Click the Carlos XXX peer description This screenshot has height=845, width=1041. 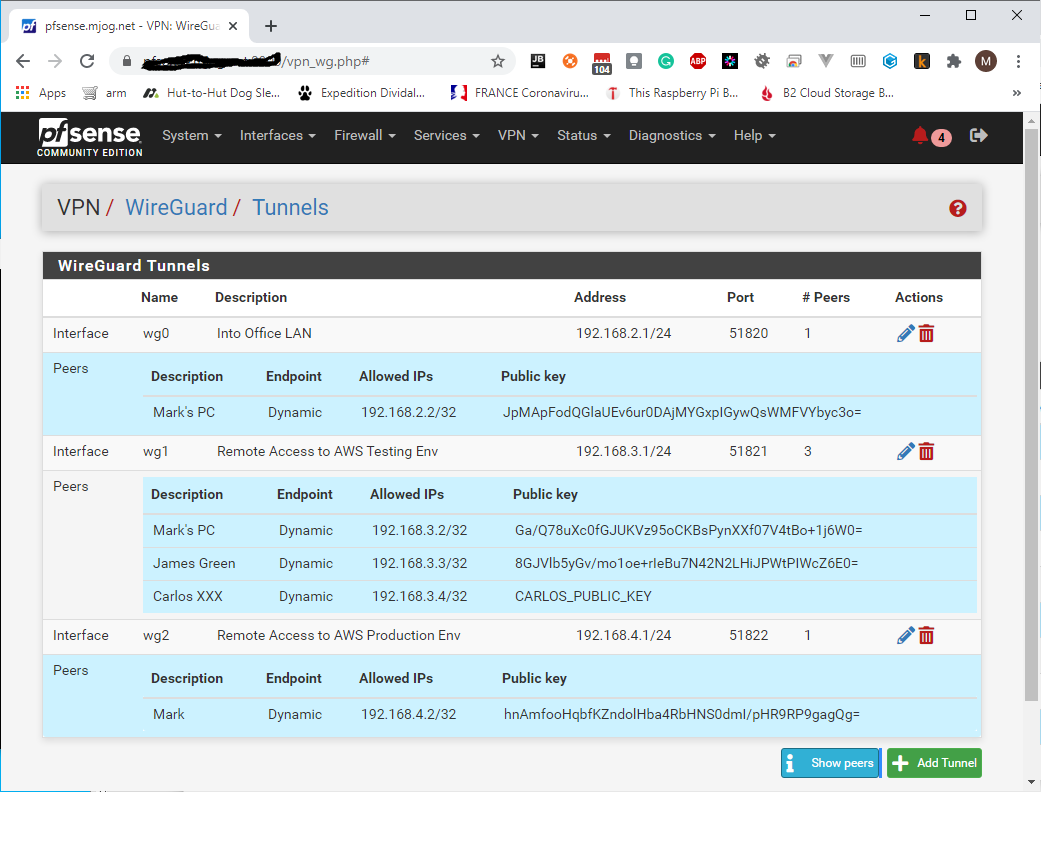[x=188, y=596]
